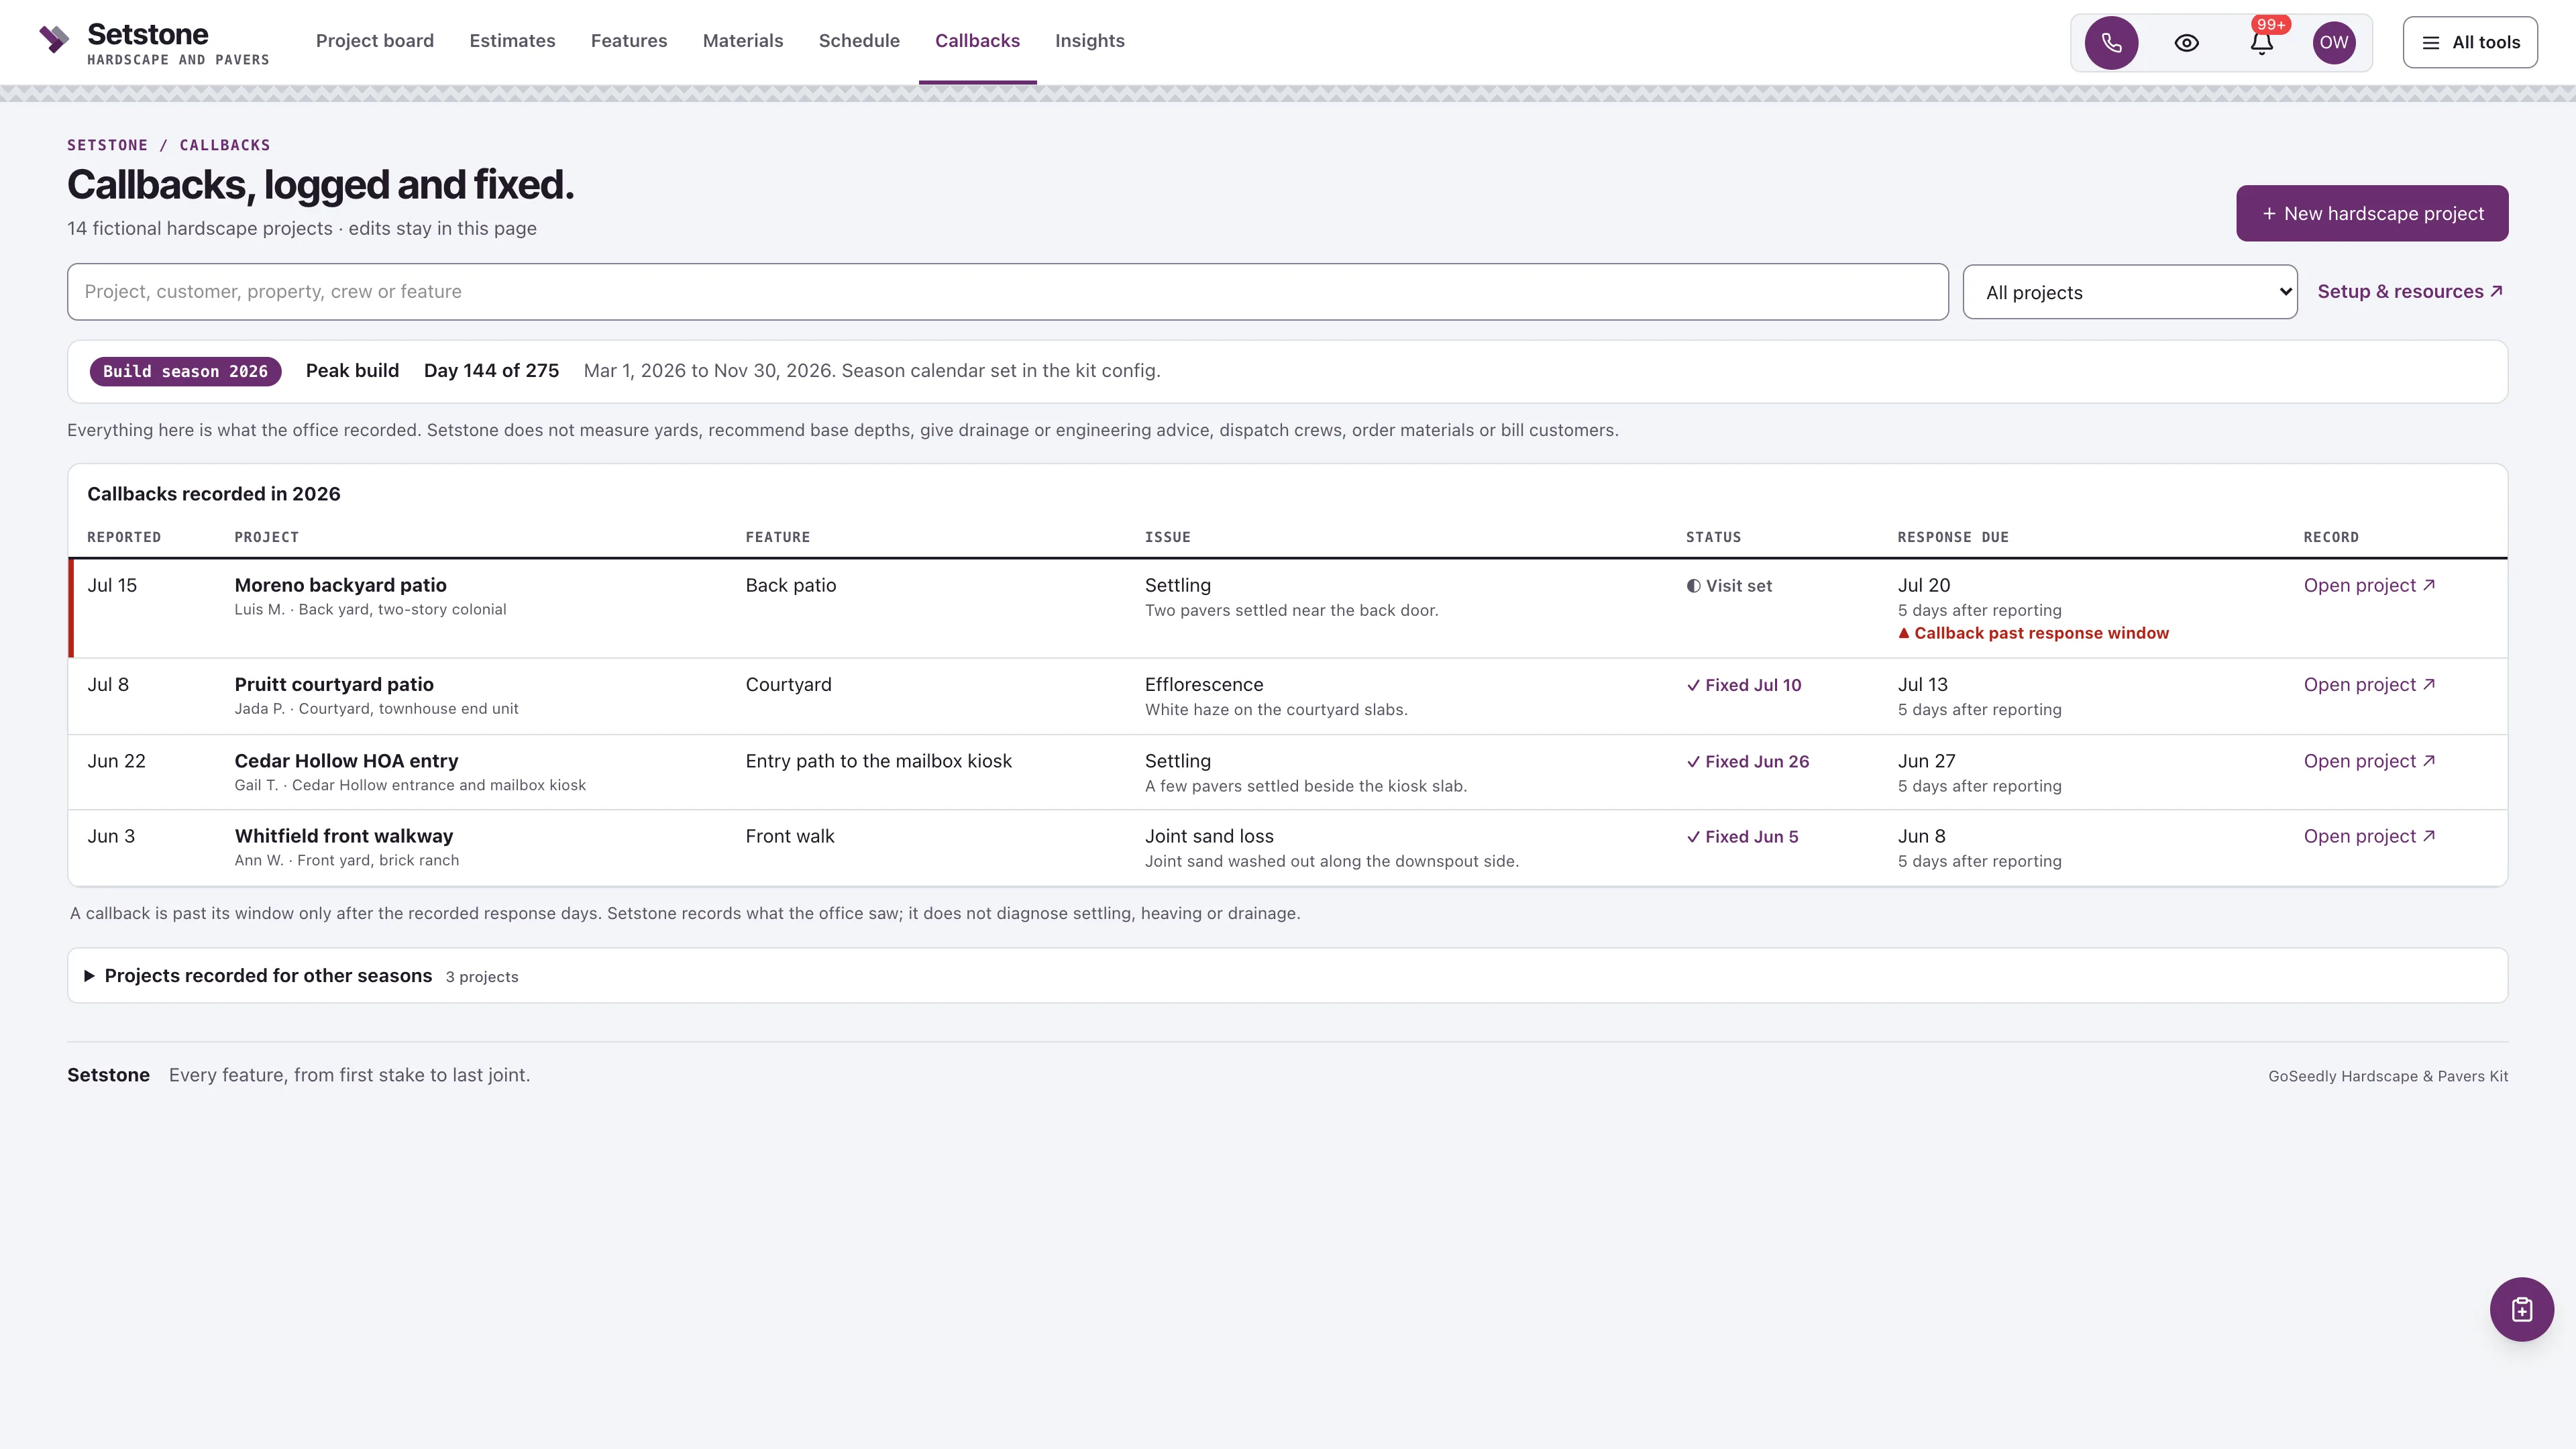
Task: Open the All tools menu
Action: point(2470,42)
